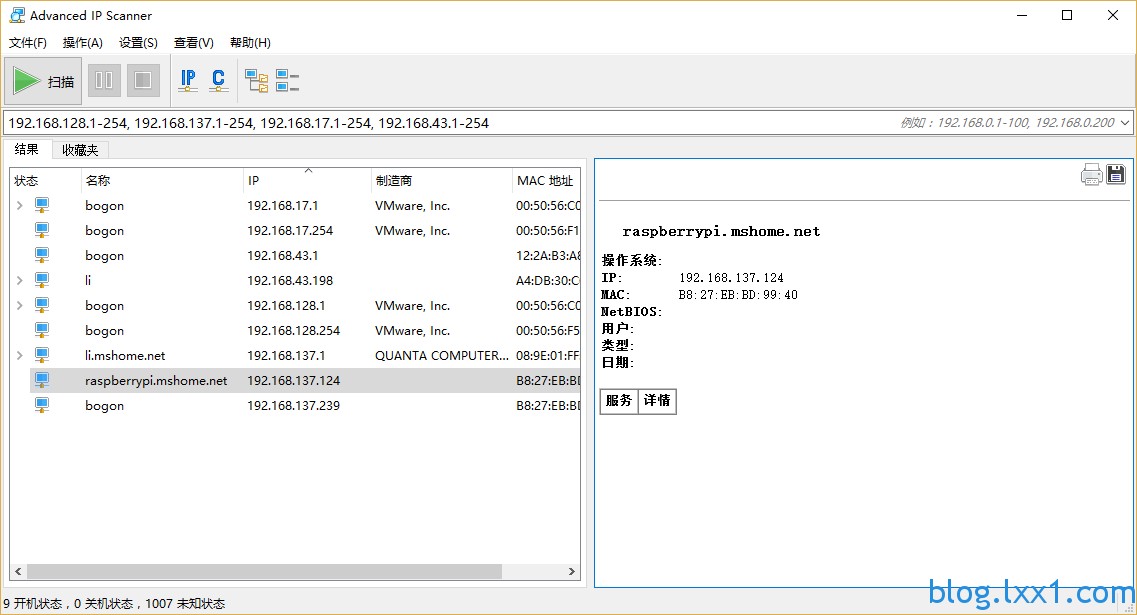Collapse all results with the list icon
Viewport: 1137px width, 615px height.
coord(288,81)
